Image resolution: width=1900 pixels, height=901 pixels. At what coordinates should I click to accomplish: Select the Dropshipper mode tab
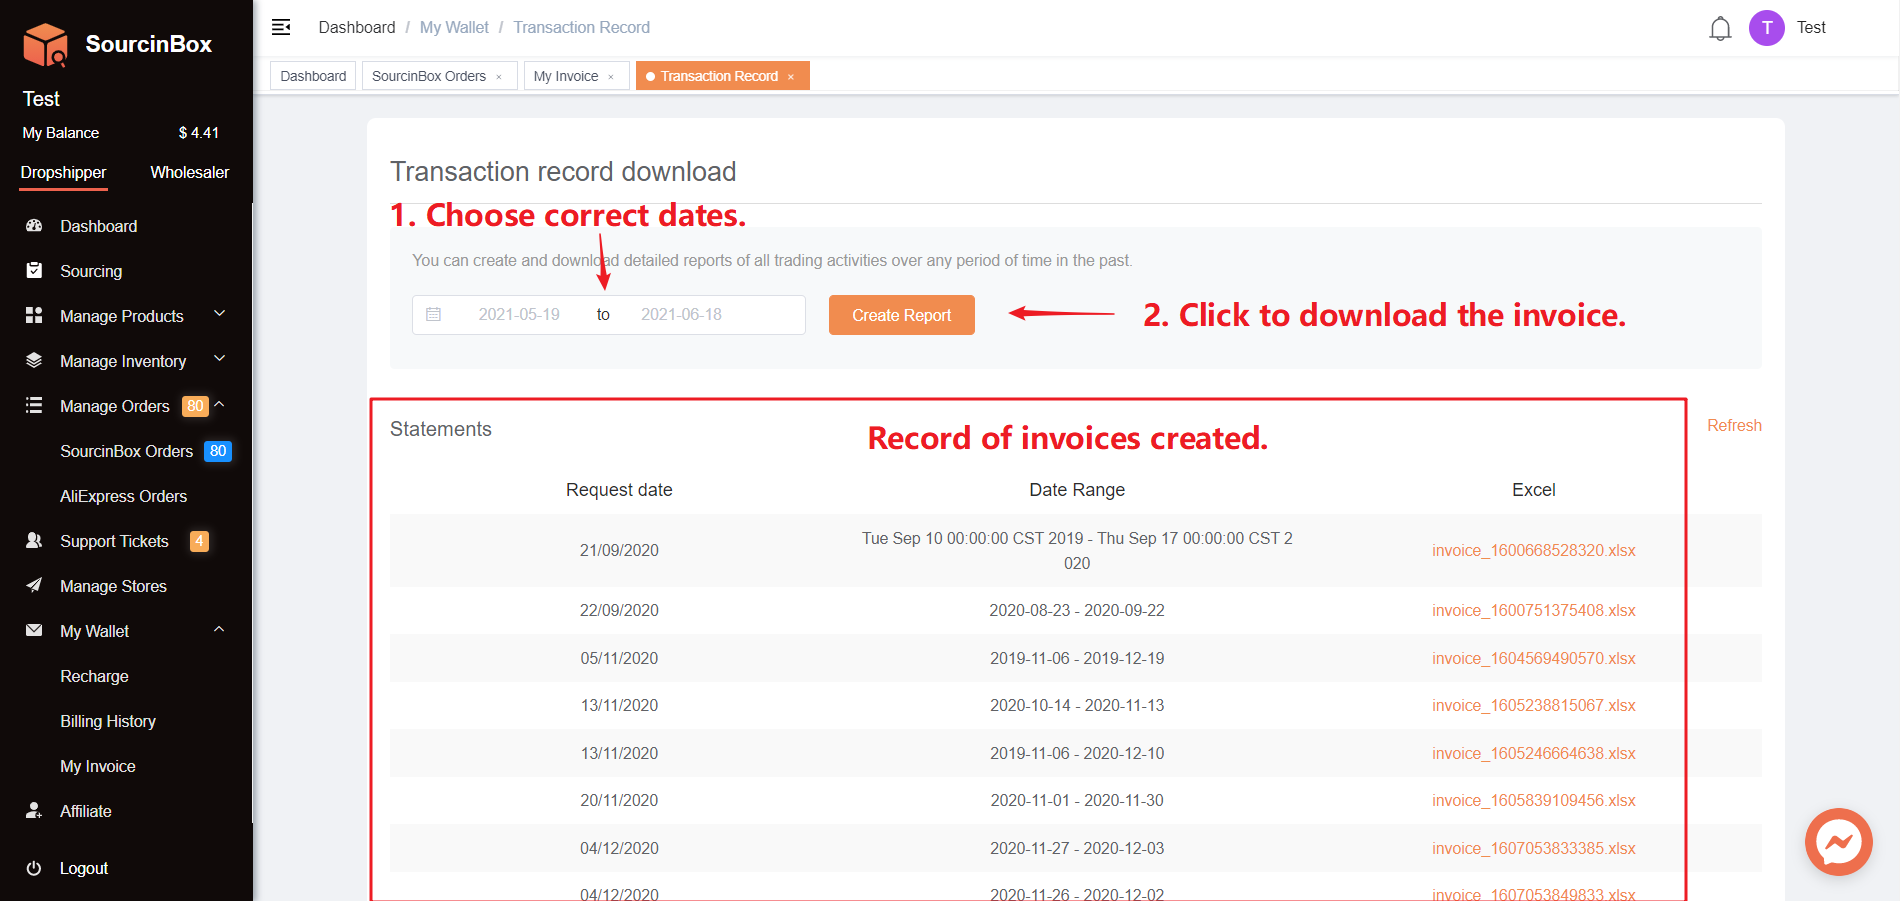click(x=63, y=172)
